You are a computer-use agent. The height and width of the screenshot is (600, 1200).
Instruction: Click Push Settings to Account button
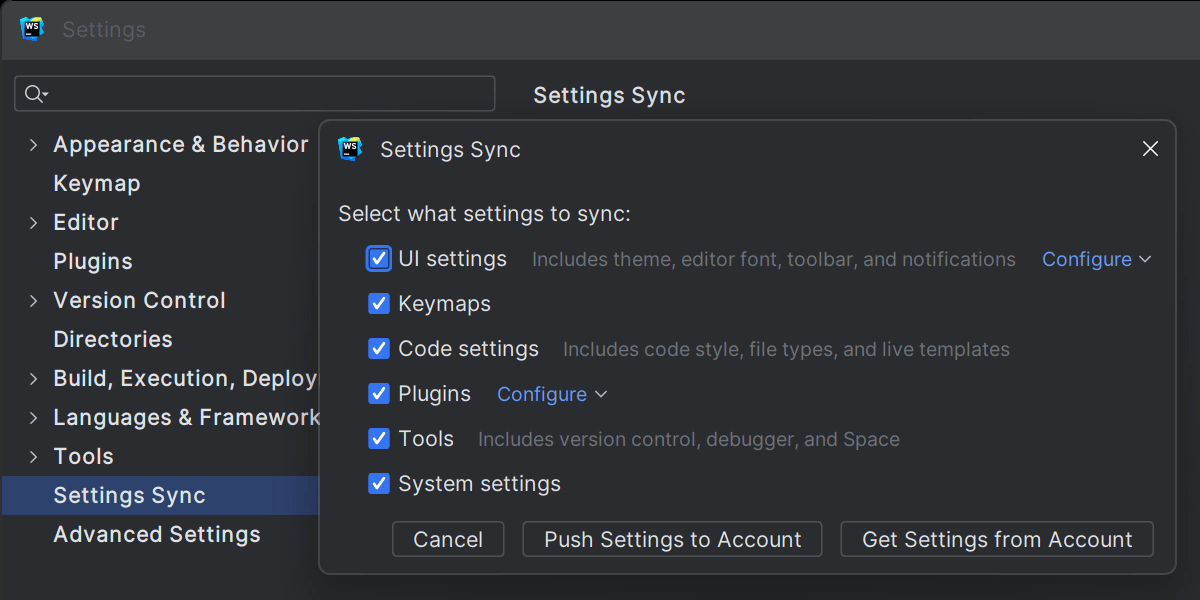click(x=672, y=539)
